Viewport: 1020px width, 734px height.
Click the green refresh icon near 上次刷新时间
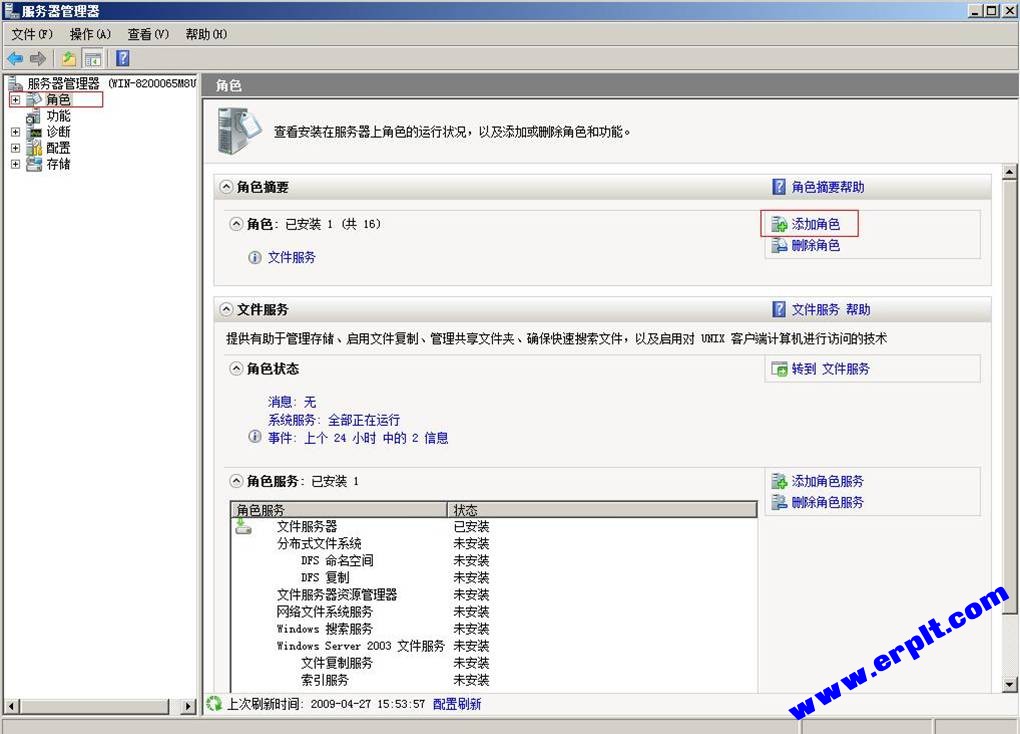point(214,703)
